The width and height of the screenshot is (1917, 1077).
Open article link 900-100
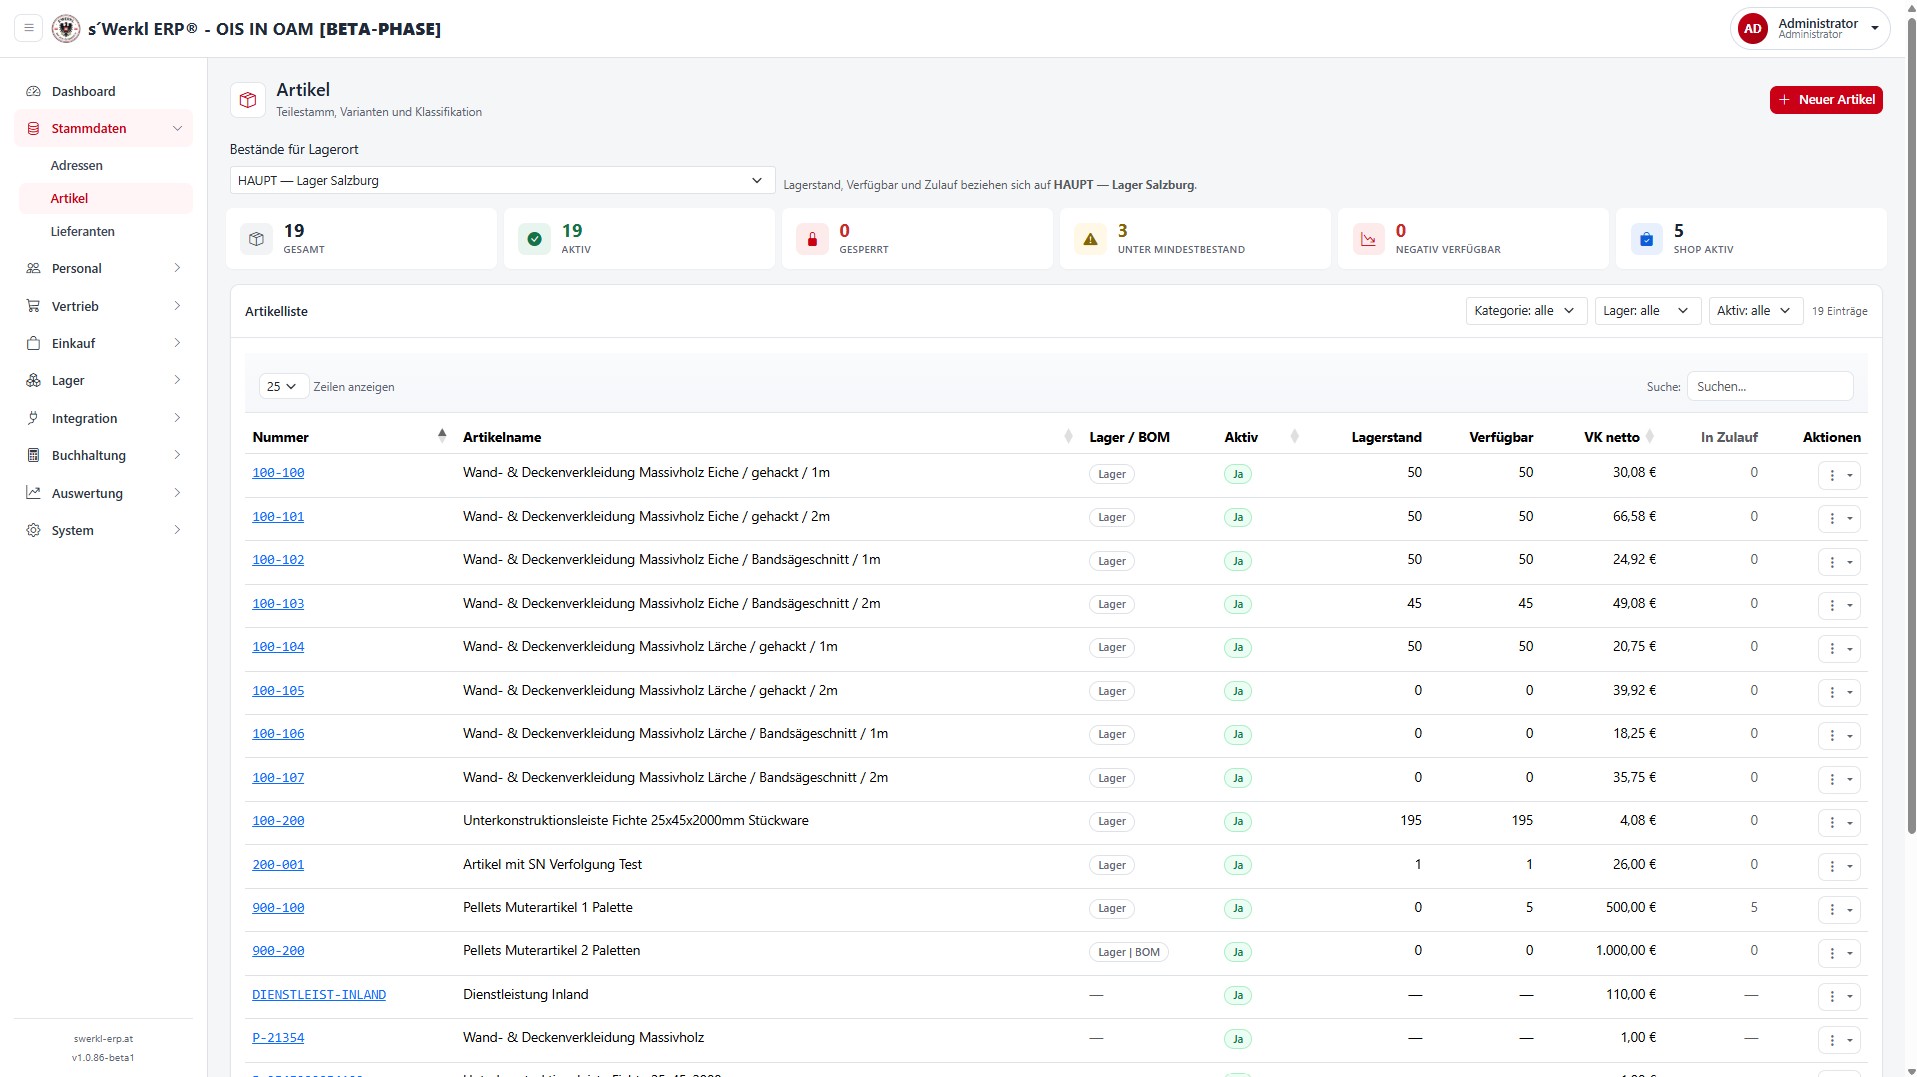278,908
